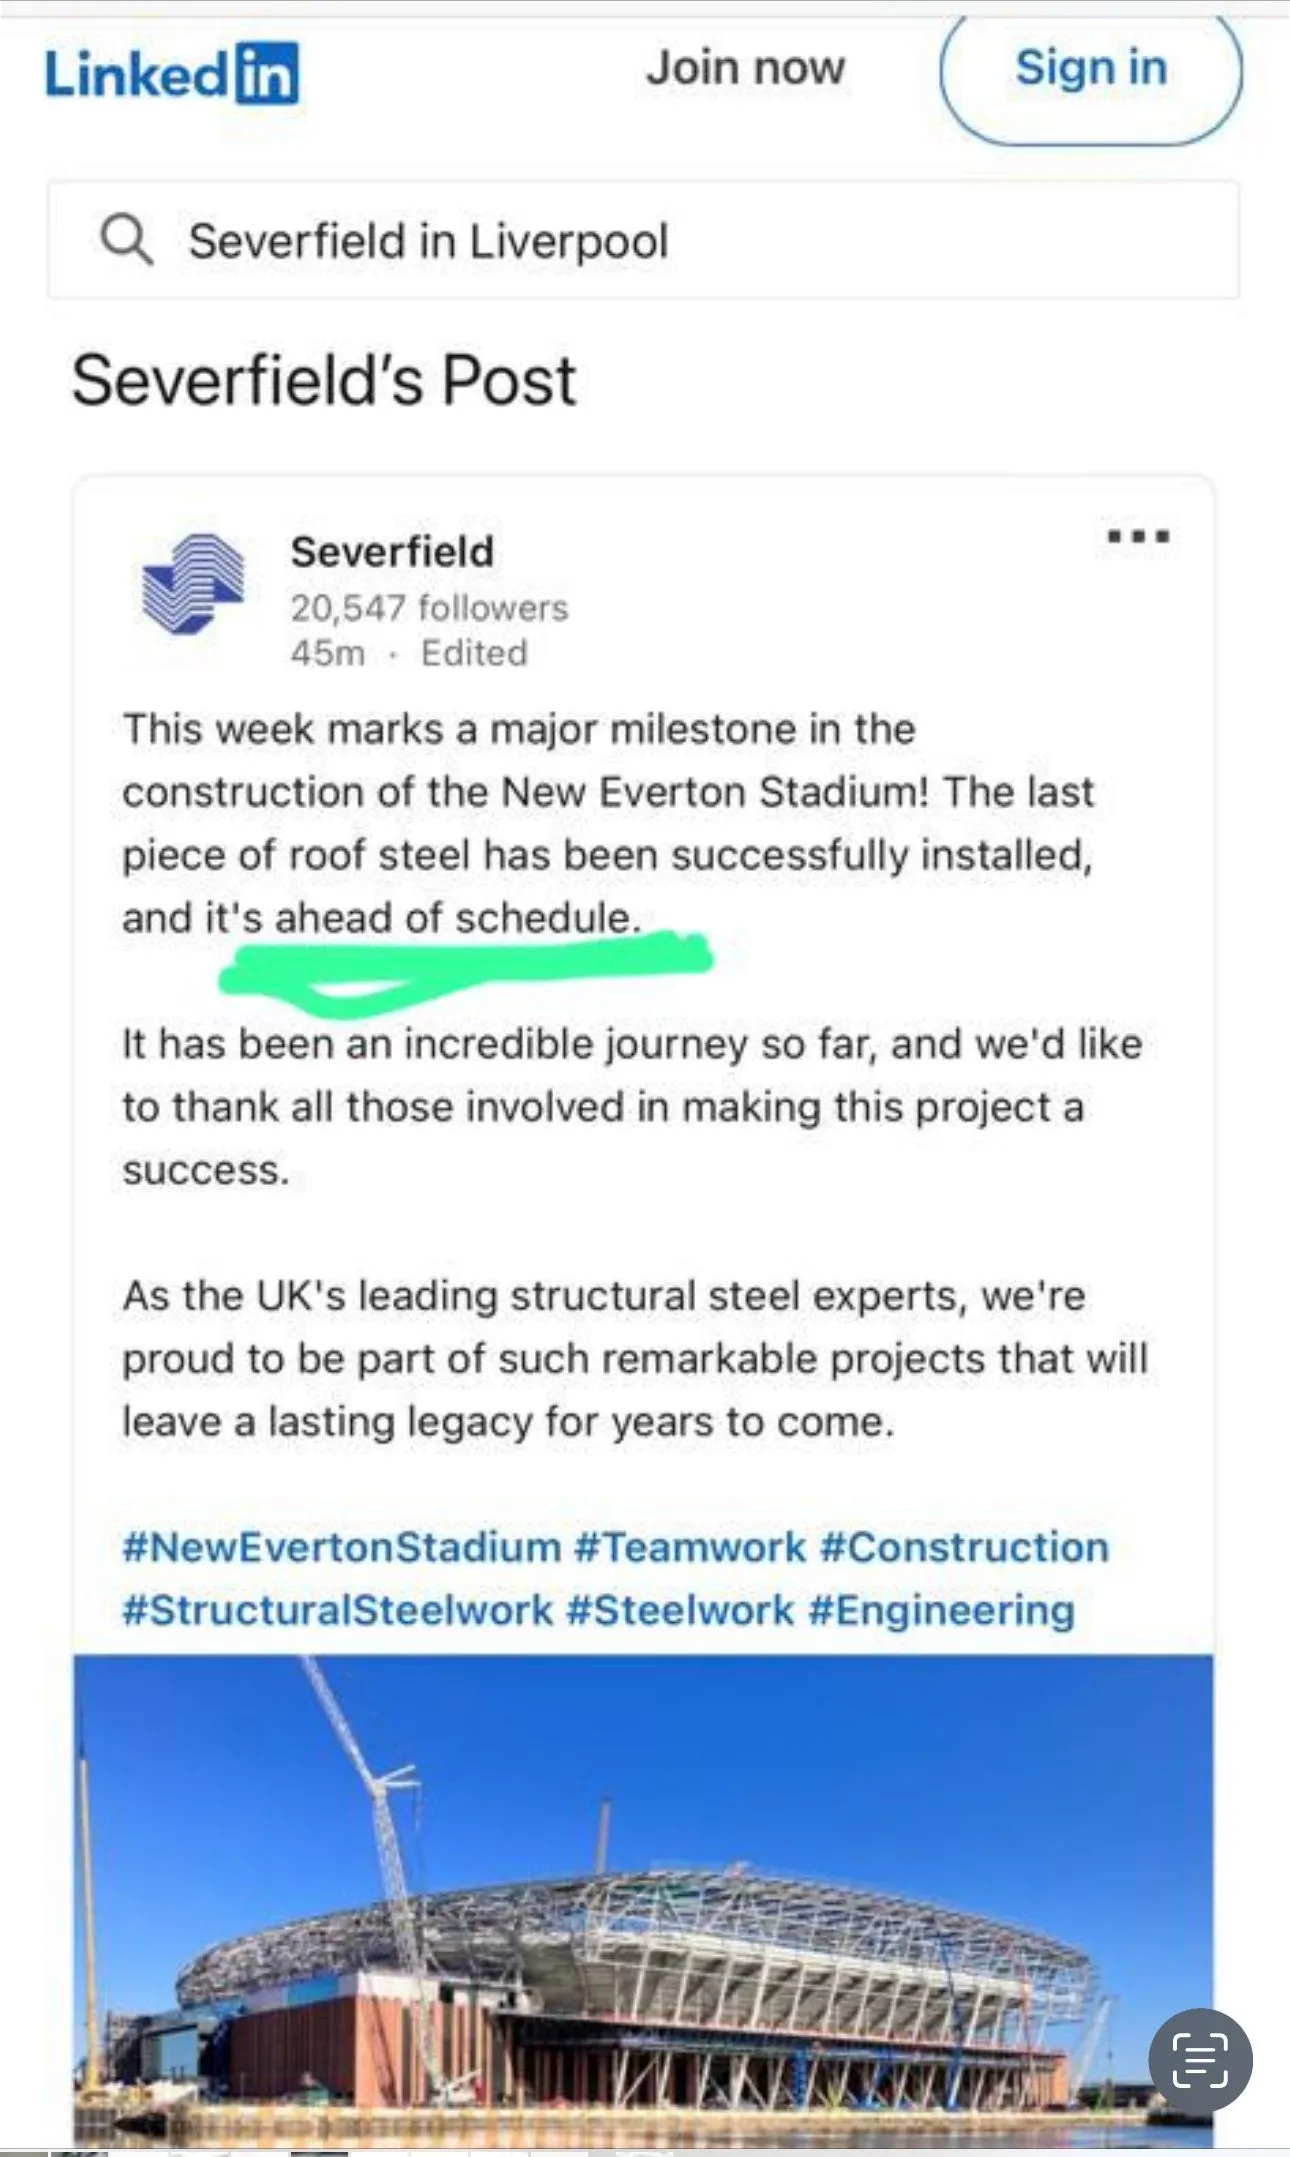Image resolution: width=1290 pixels, height=2157 pixels.
Task: Select the #StructuralSteelwork hashtag
Action: (x=337, y=1610)
